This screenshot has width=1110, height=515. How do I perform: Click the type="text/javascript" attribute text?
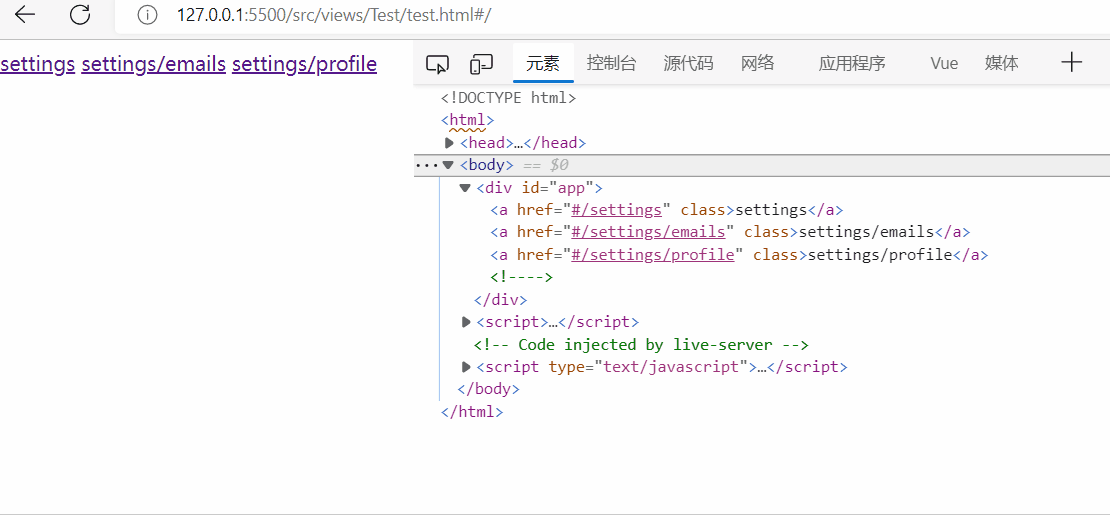[x=648, y=367]
